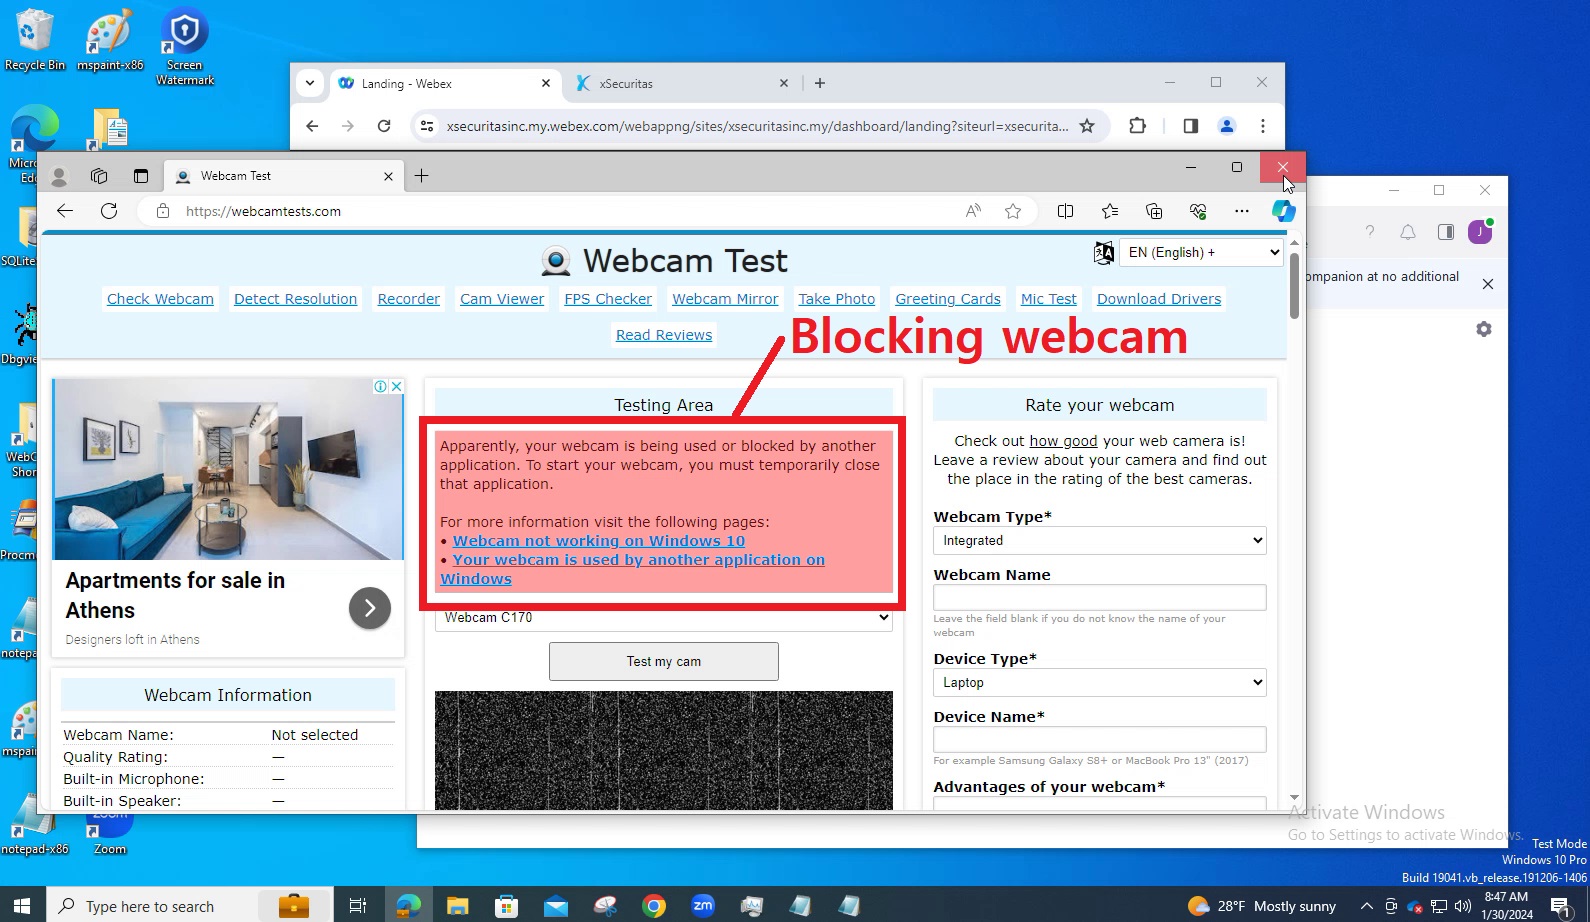This screenshot has width=1590, height=922.
Task: Open Zoom from the Windows taskbar
Action: pyautogui.click(x=703, y=906)
